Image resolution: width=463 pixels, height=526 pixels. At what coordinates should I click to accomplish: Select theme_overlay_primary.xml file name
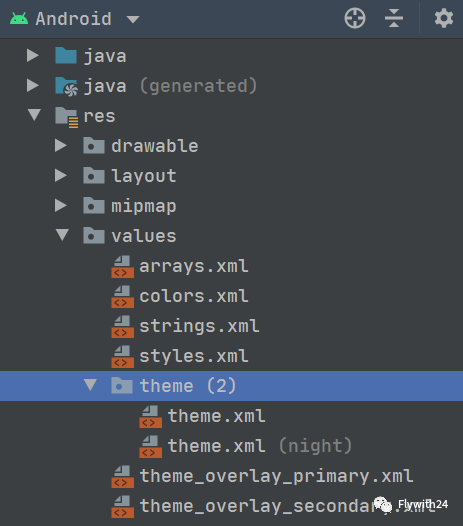(x=276, y=476)
